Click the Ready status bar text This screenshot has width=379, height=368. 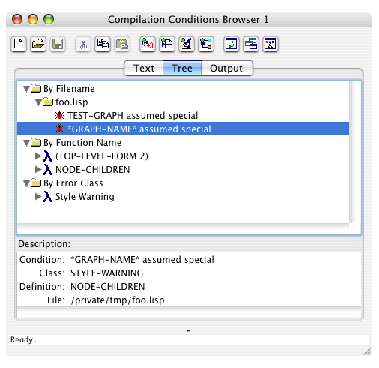tap(22, 340)
